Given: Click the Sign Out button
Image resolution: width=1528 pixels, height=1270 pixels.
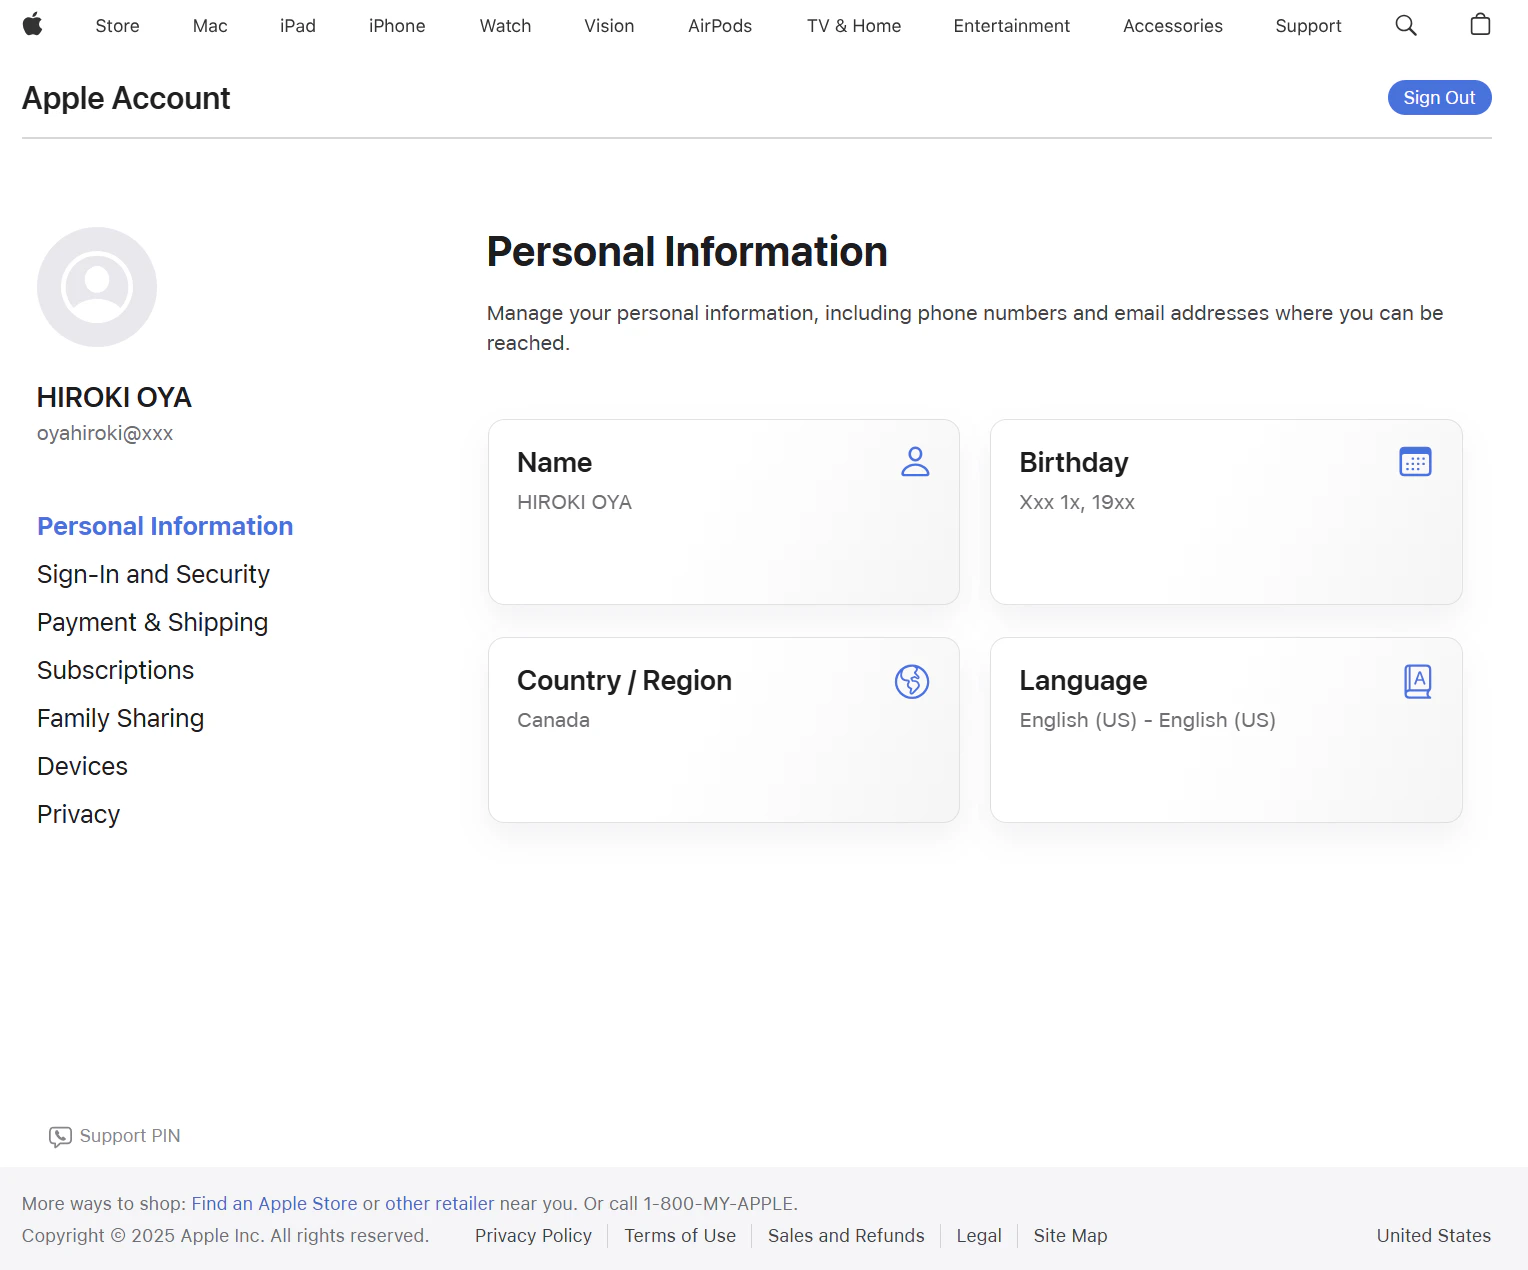Looking at the screenshot, I should (x=1439, y=97).
